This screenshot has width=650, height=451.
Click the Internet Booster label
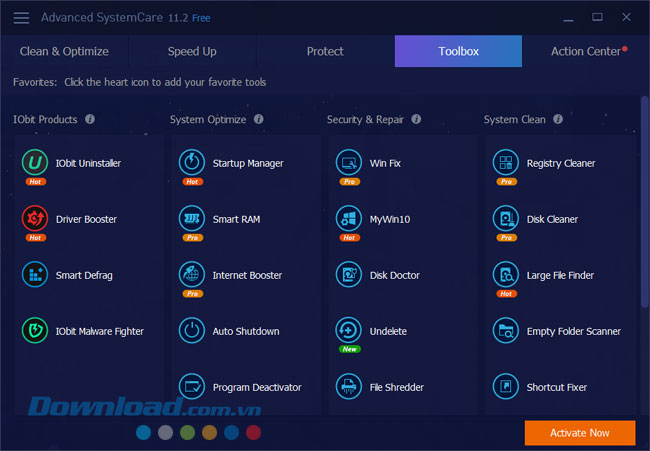coord(247,275)
